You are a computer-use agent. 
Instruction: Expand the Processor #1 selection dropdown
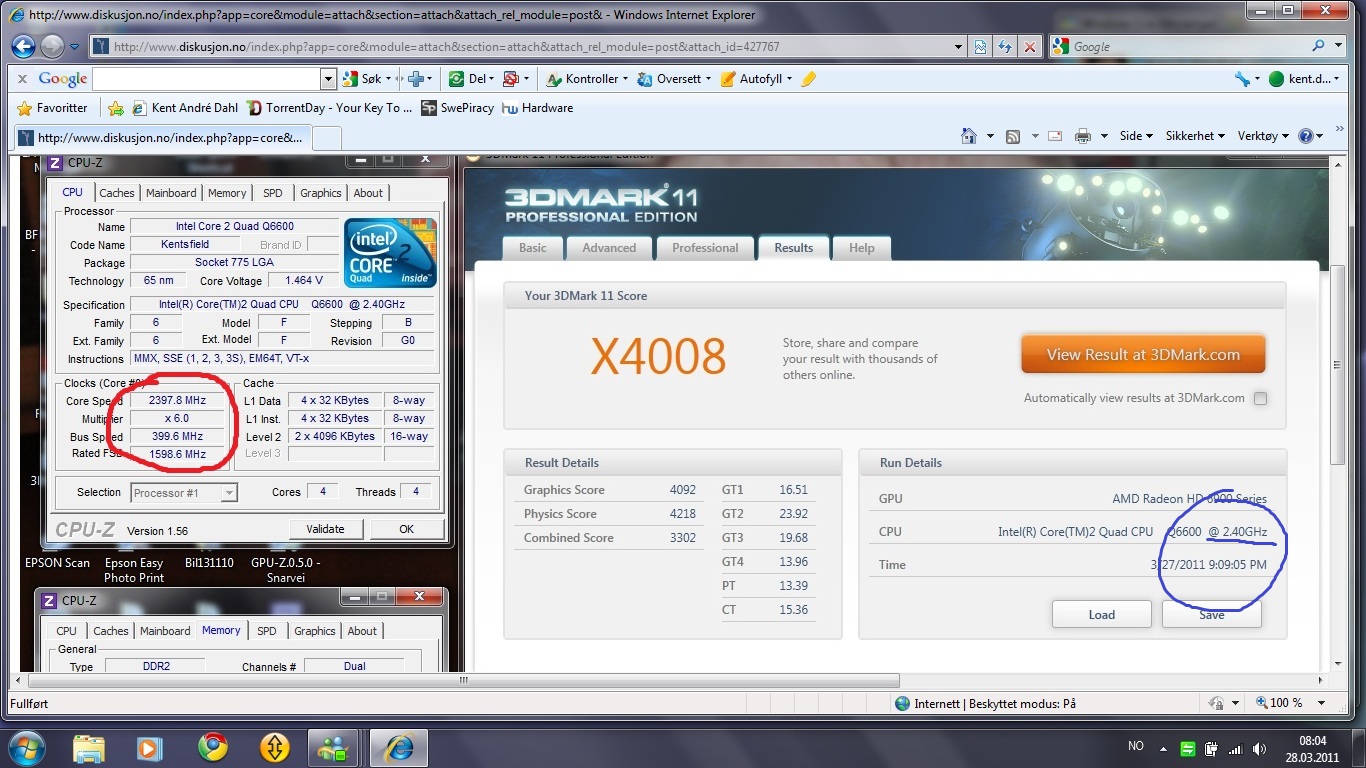pyautogui.click(x=229, y=492)
